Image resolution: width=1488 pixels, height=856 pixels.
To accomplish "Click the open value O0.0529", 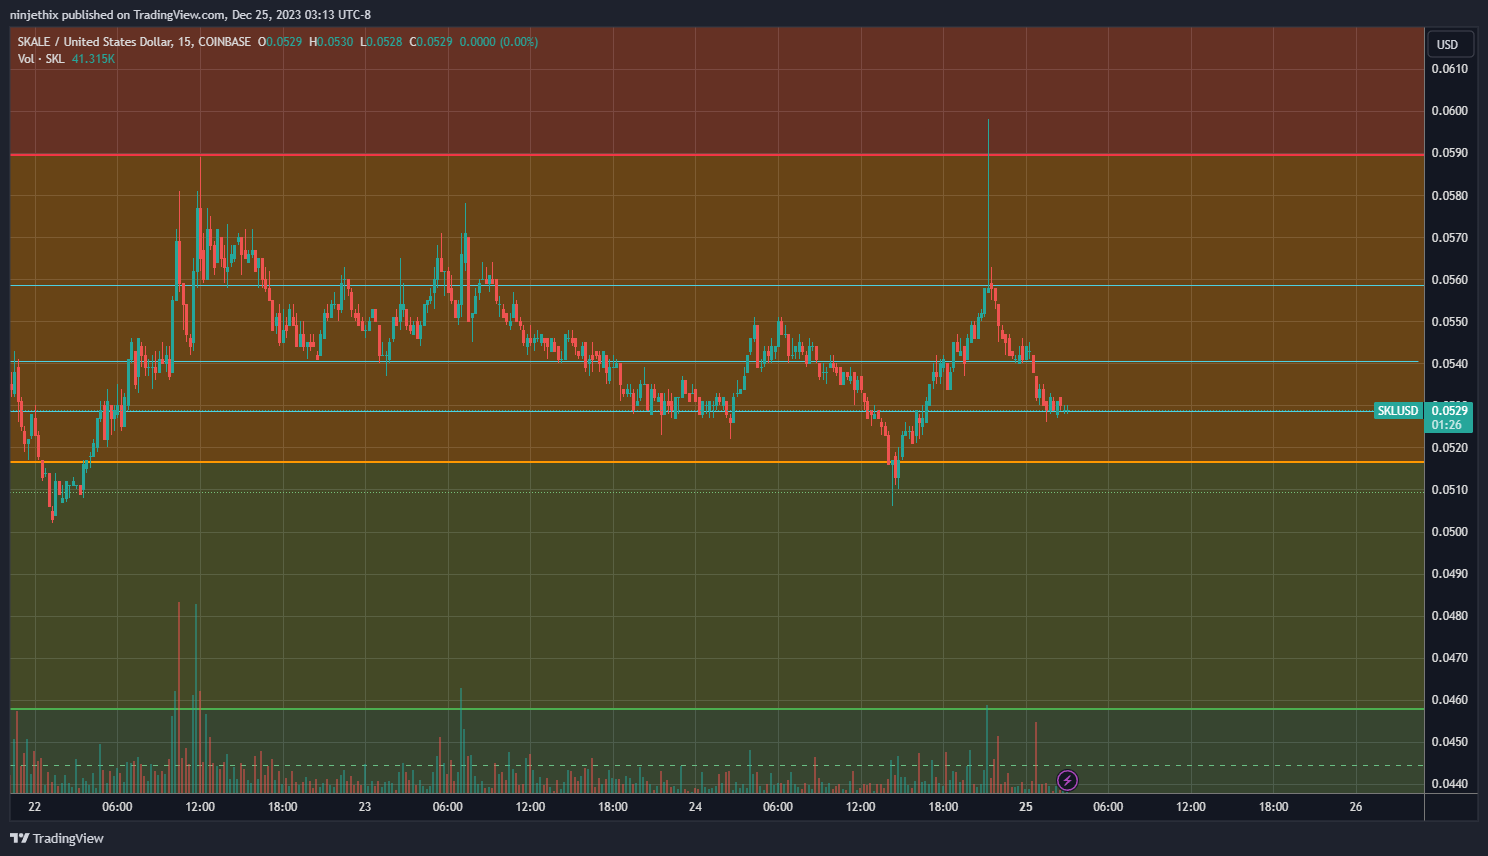I will [280, 42].
